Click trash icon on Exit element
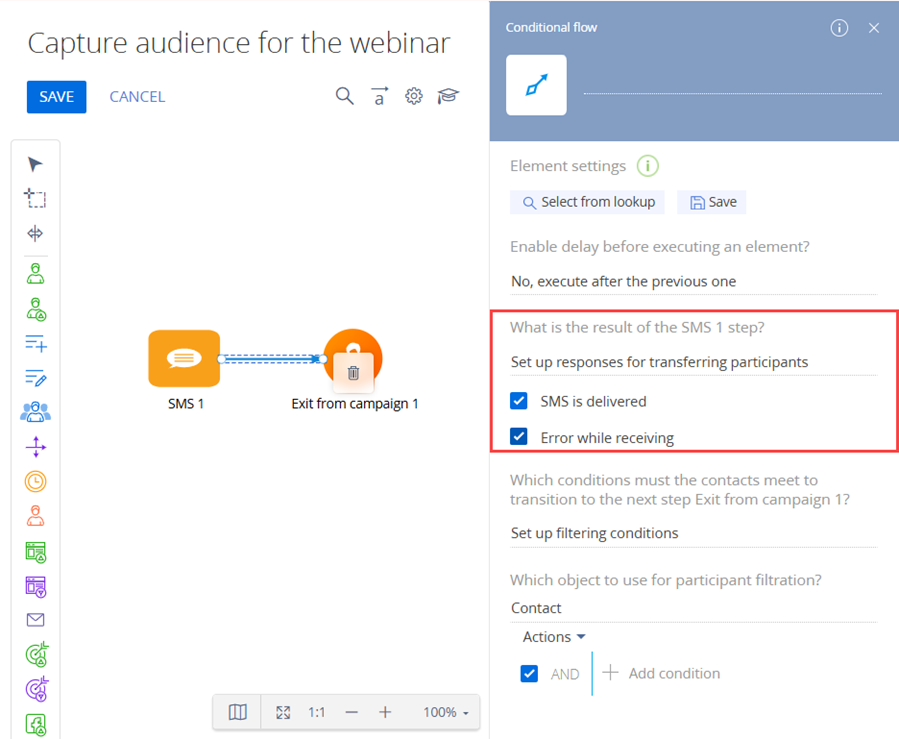 [x=353, y=373]
